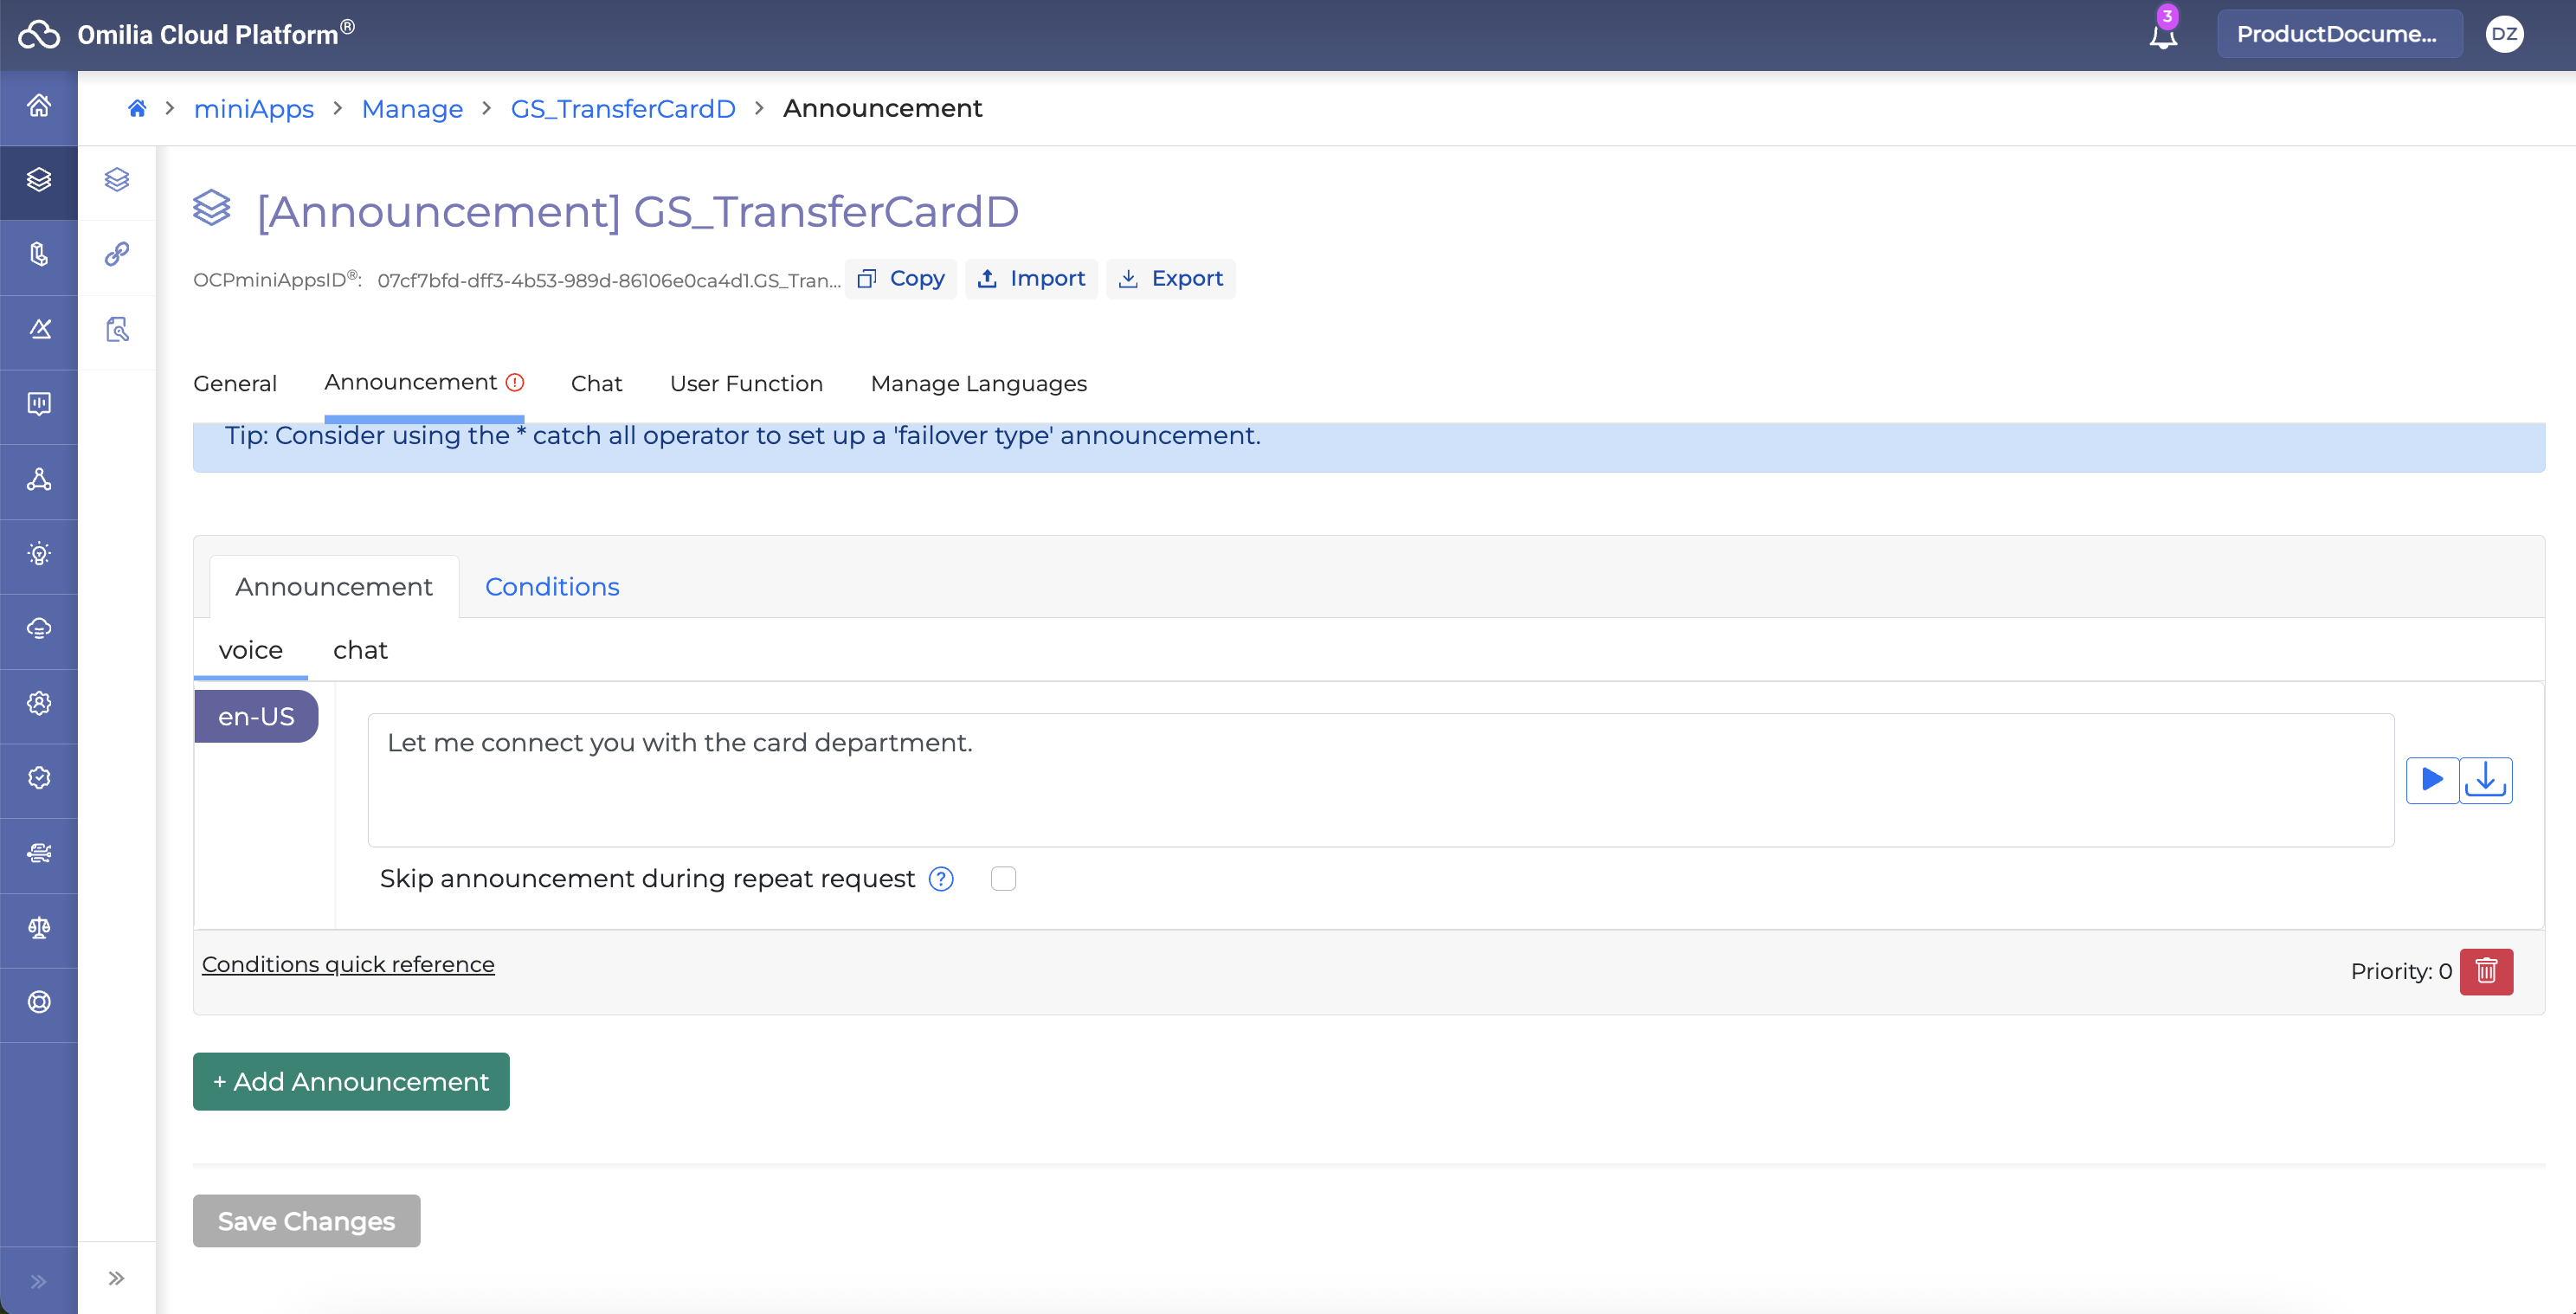Open help tooltip for skip announcement

tap(941, 879)
